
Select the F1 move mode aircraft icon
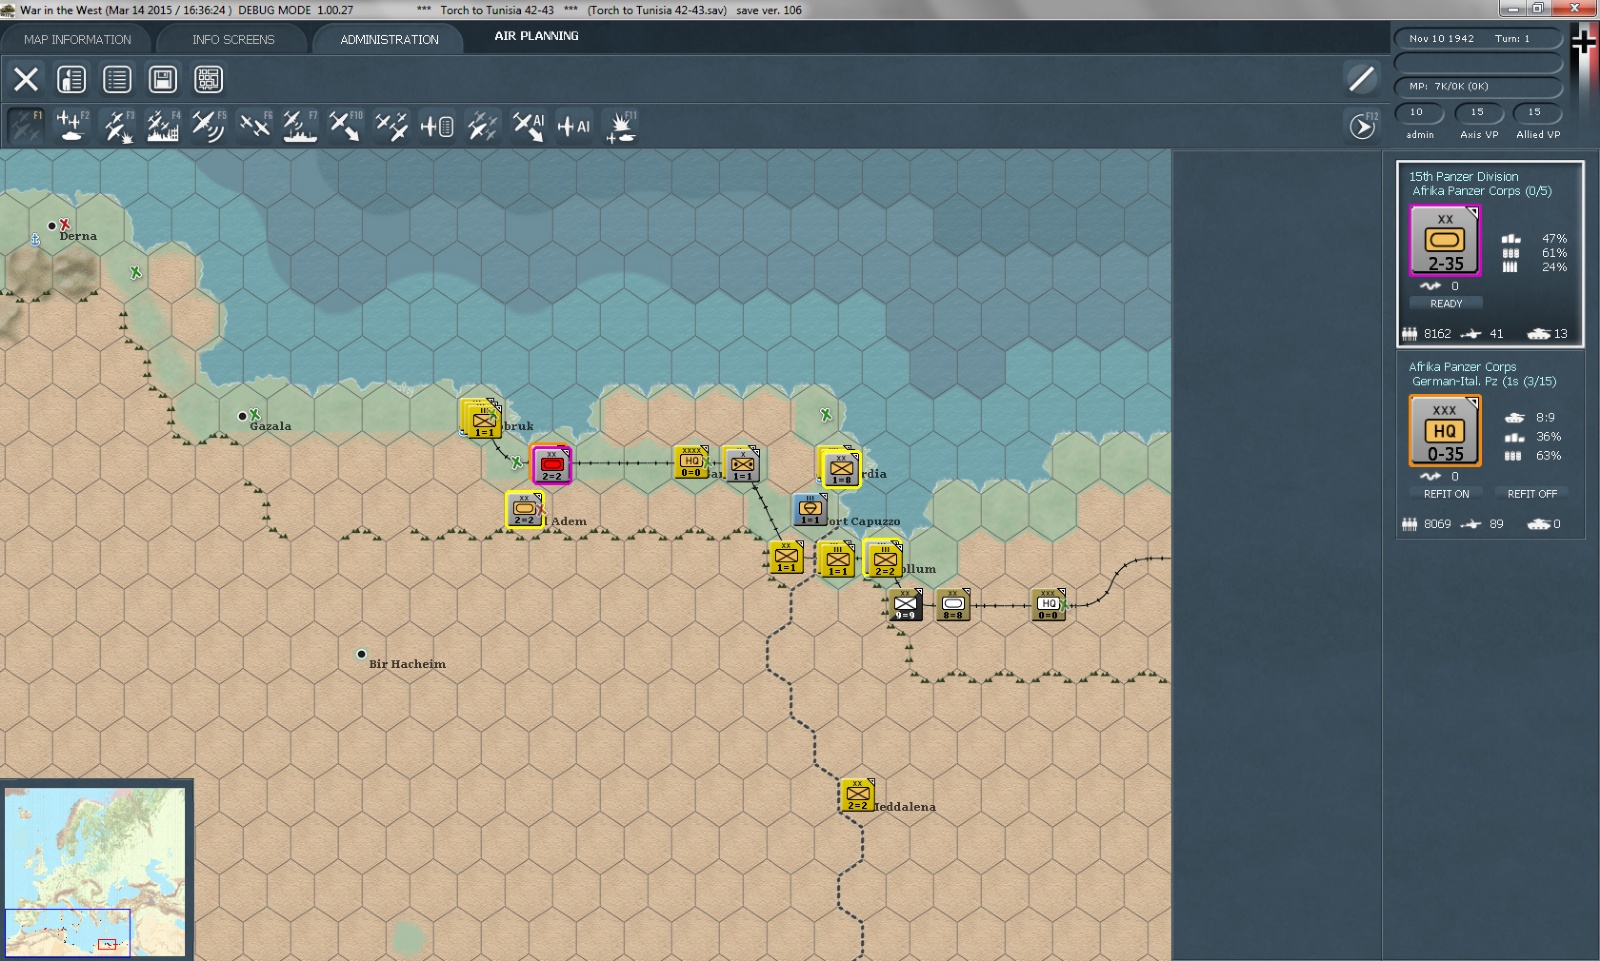pyautogui.click(x=25, y=126)
